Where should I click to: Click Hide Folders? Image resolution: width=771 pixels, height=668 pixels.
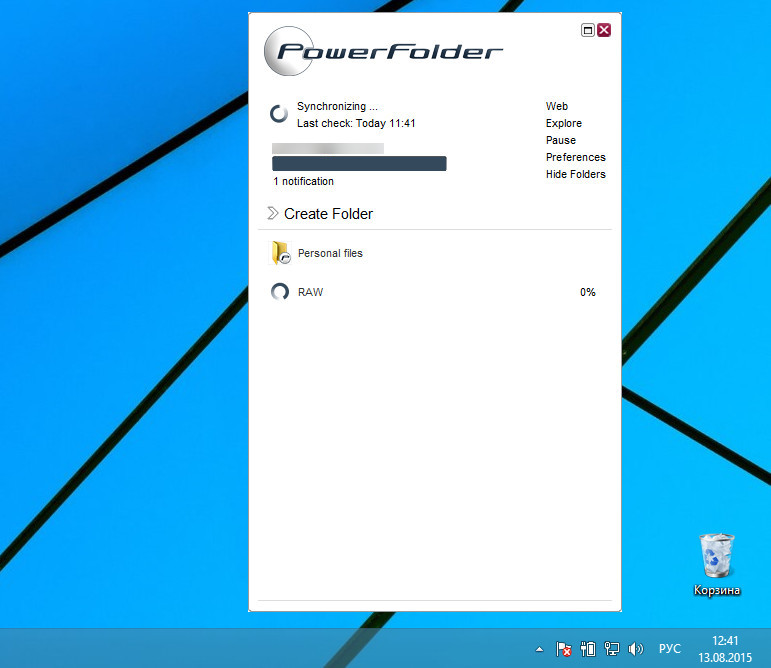[x=575, y=174]
